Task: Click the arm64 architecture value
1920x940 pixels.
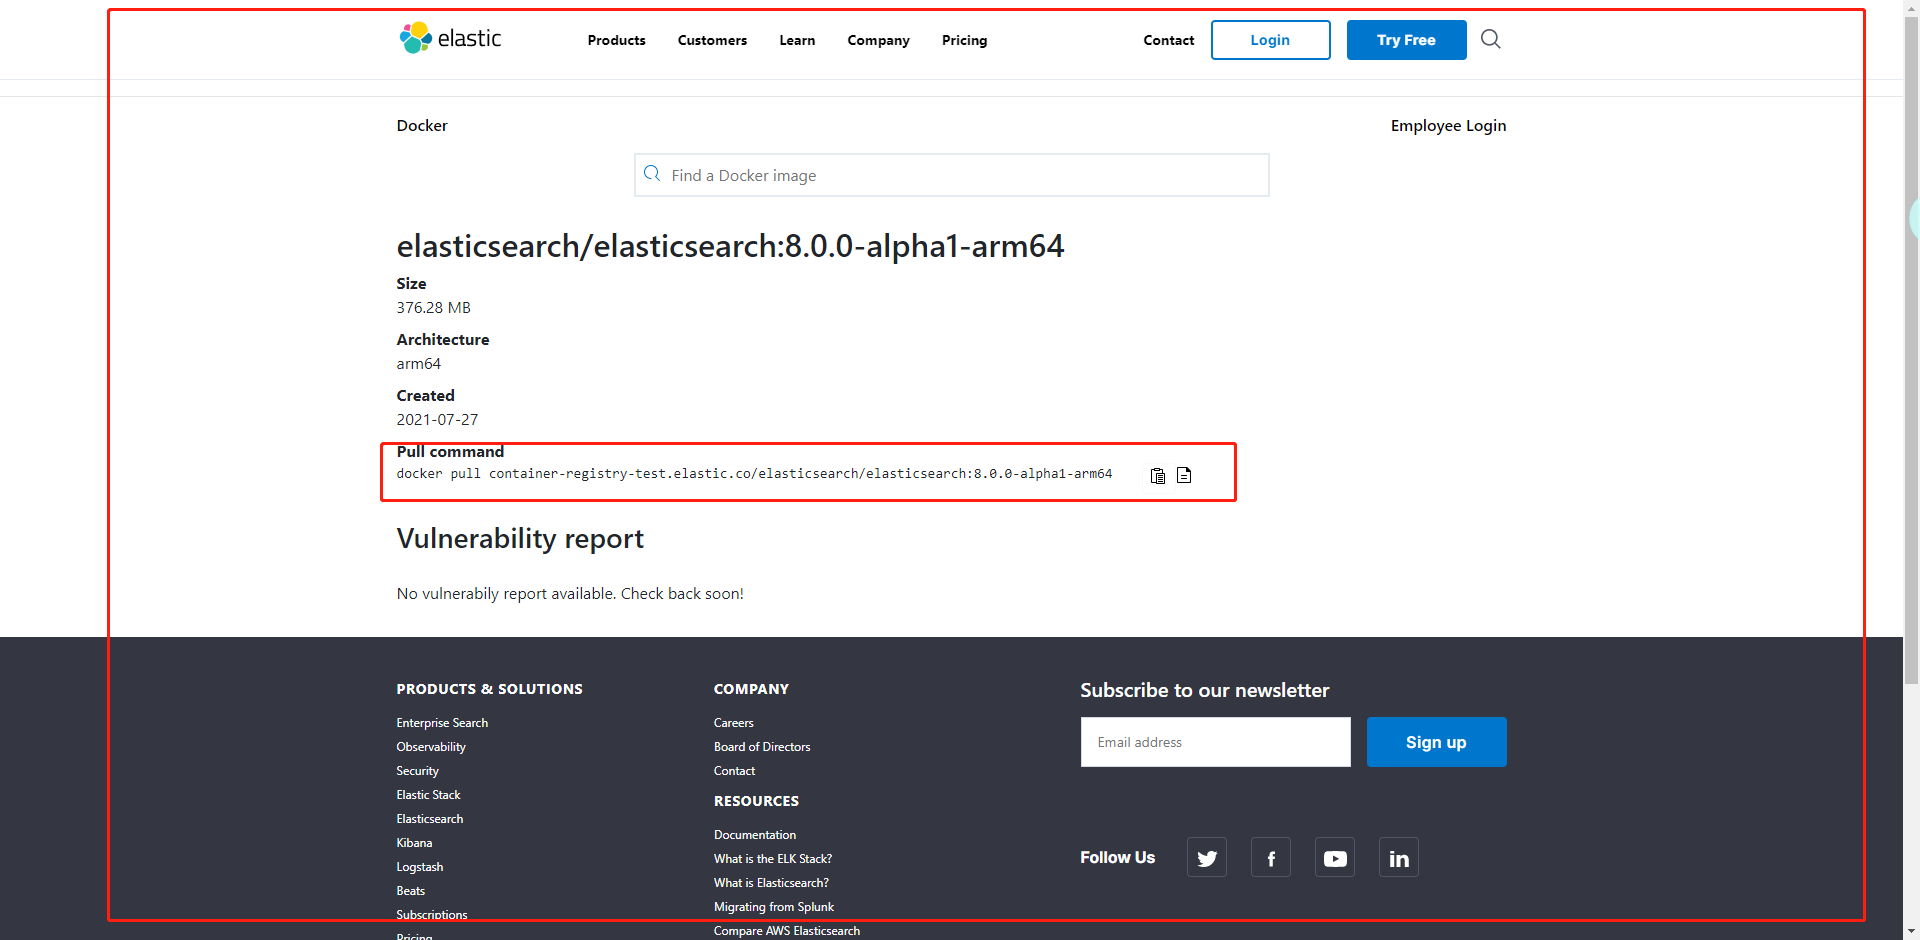Action: point(418,364)
